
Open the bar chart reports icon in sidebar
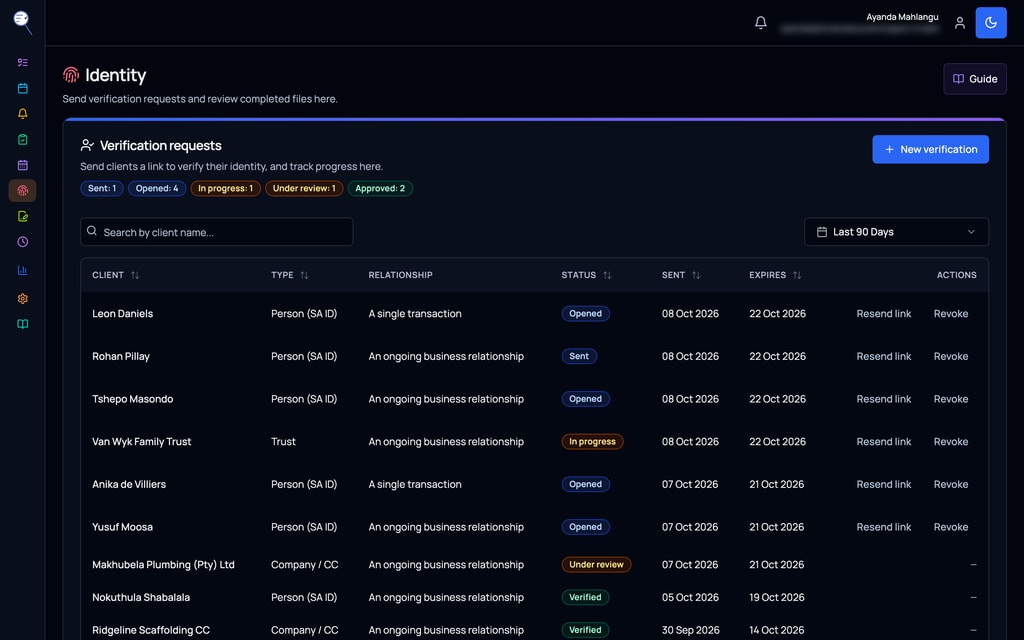point(22,270)
